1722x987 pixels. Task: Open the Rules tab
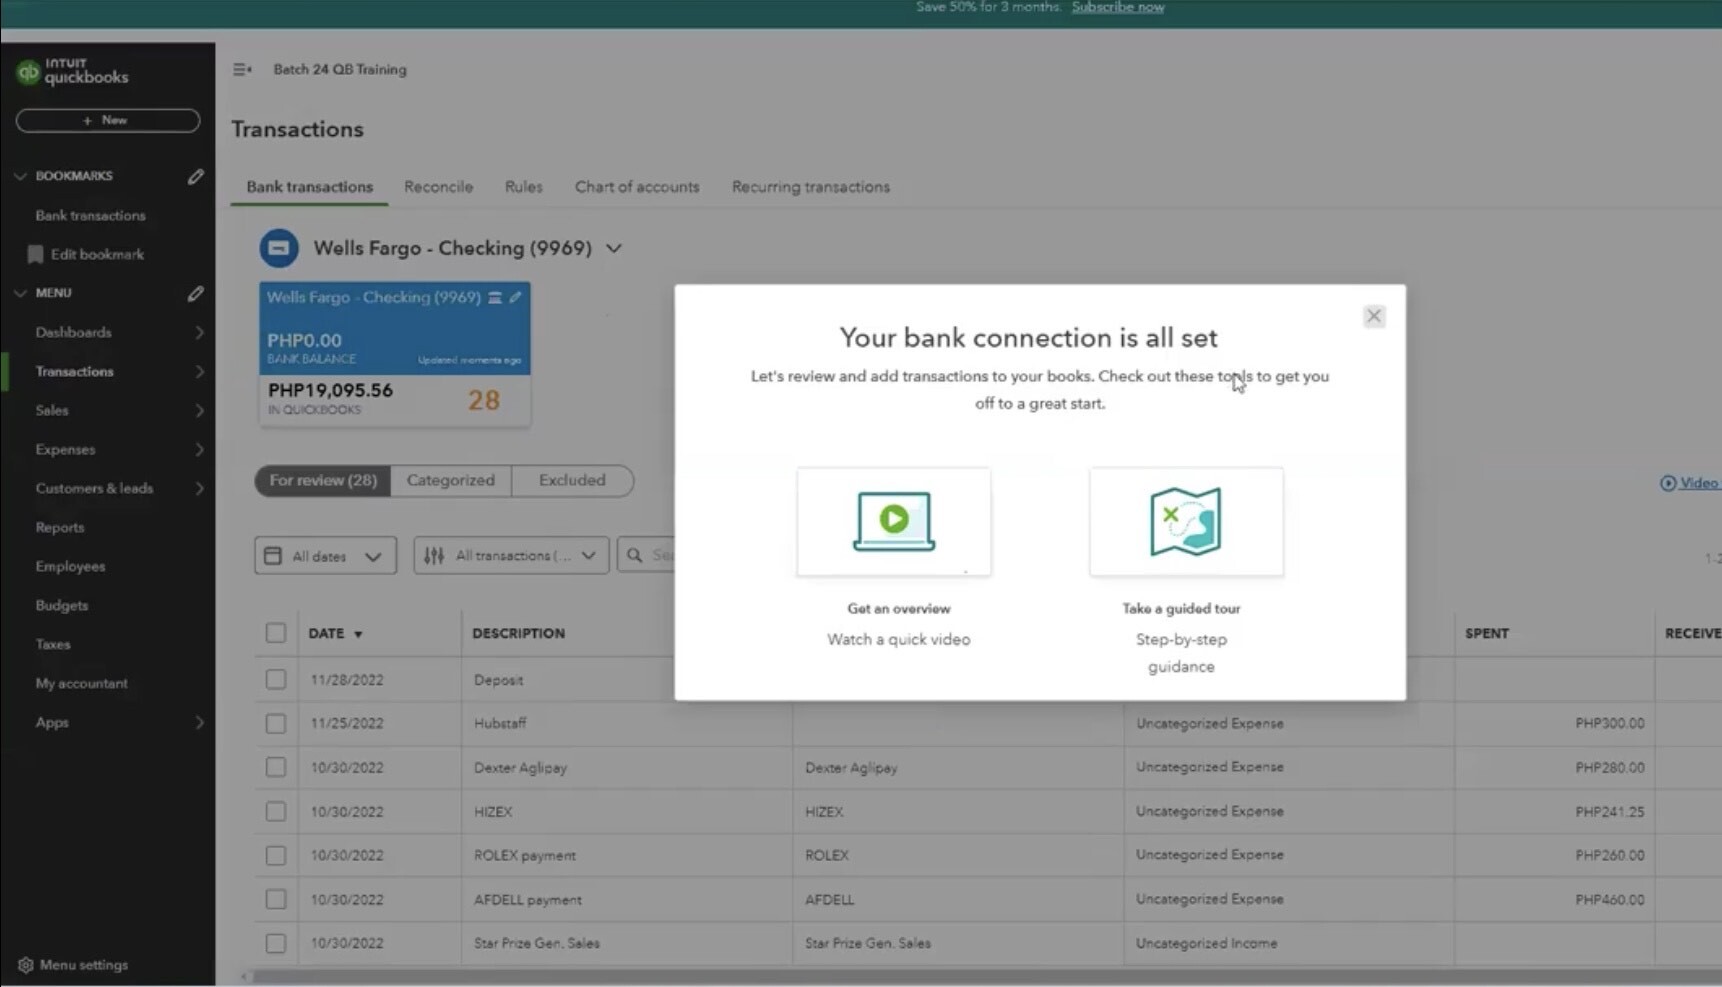pos(524,187)
